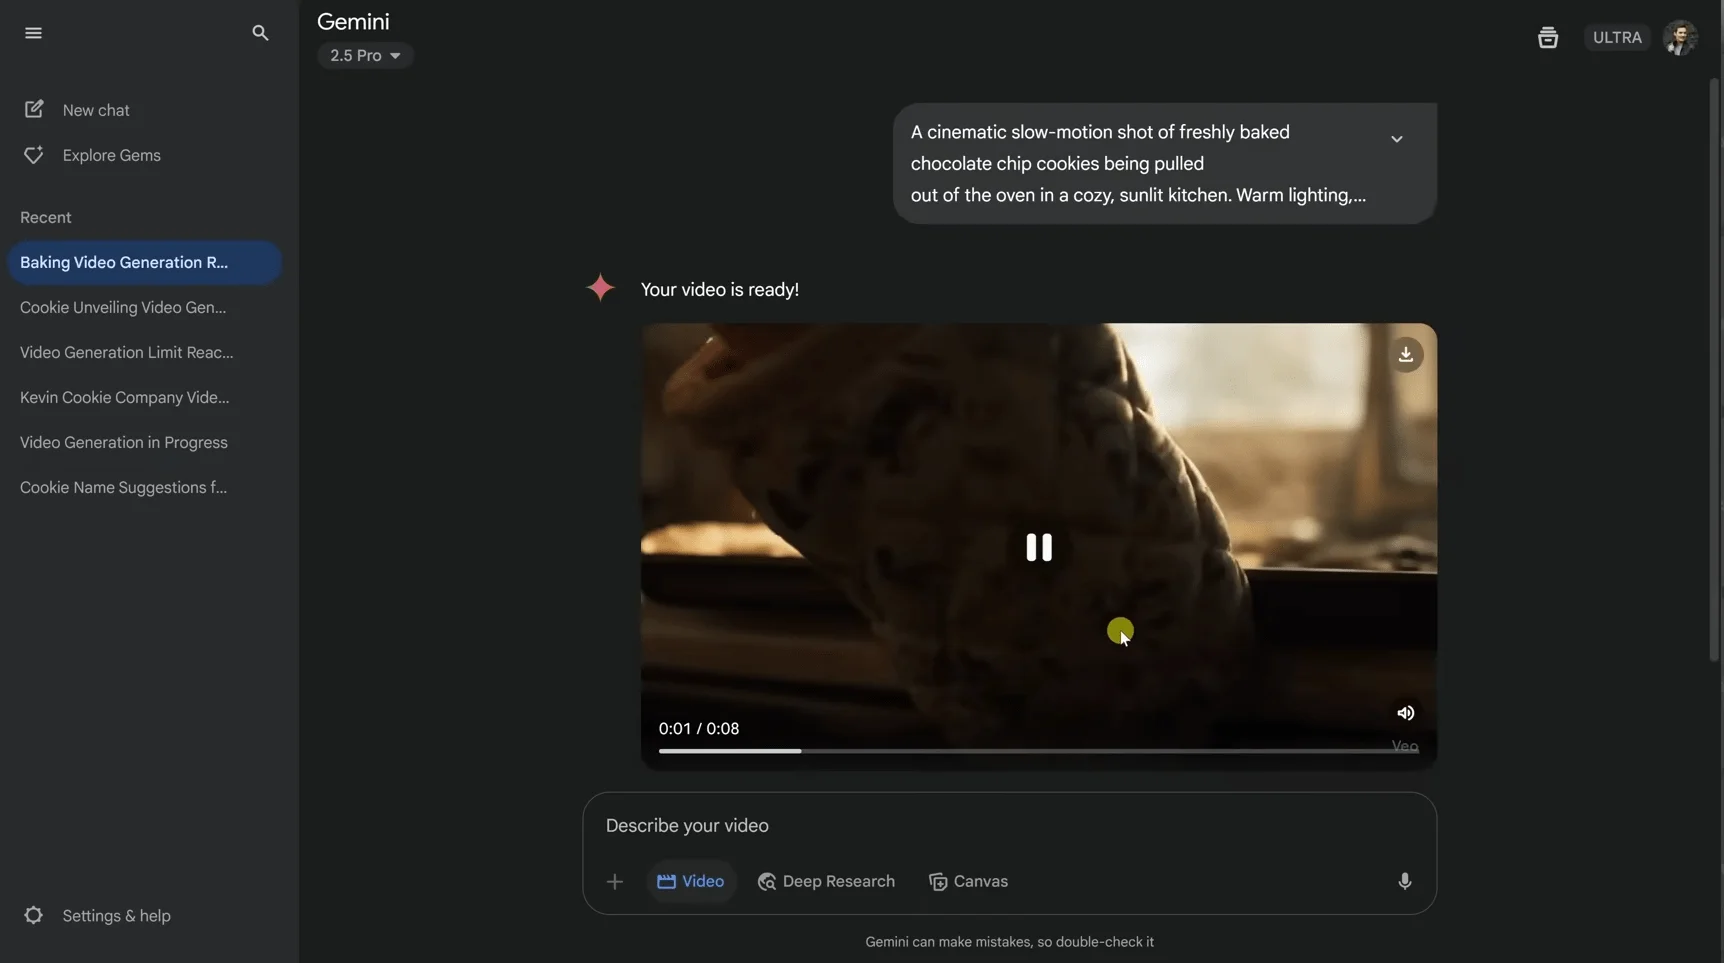Open the top-right stacked tray icon

pyautogui.click(x=1547, y=38)
